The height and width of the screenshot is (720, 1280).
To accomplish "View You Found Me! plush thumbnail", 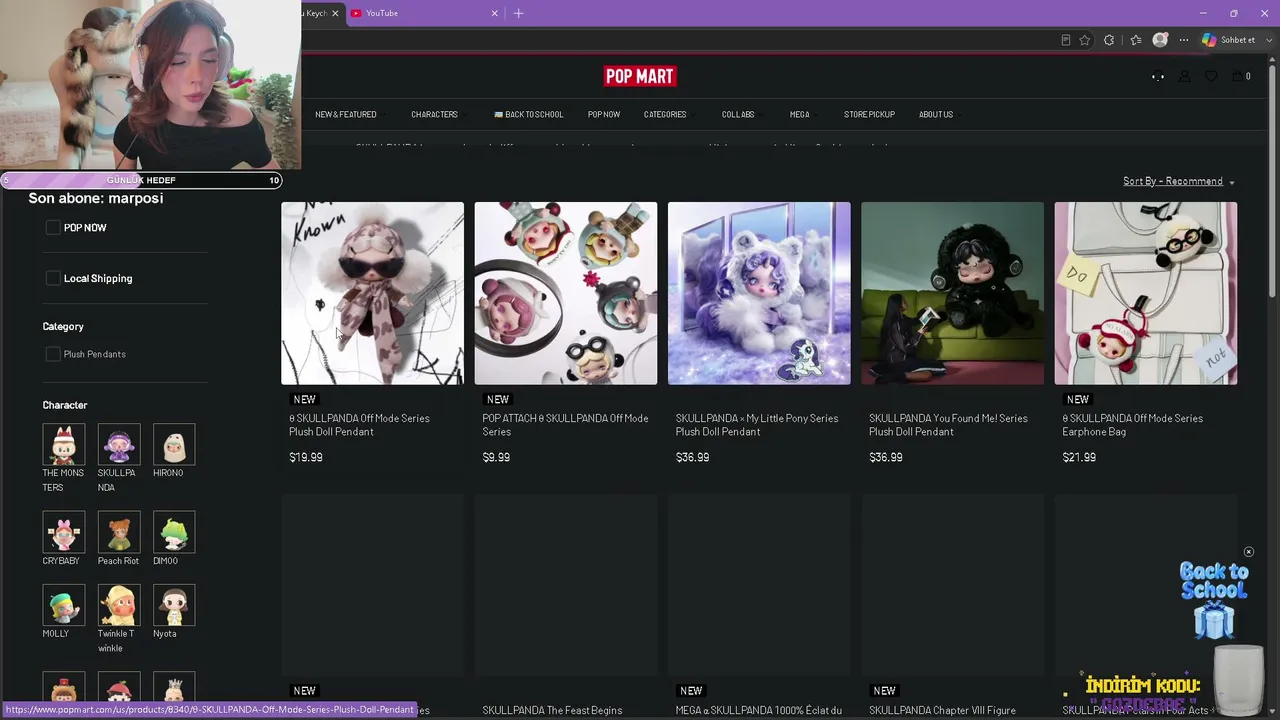I will (x=952, y=293).
